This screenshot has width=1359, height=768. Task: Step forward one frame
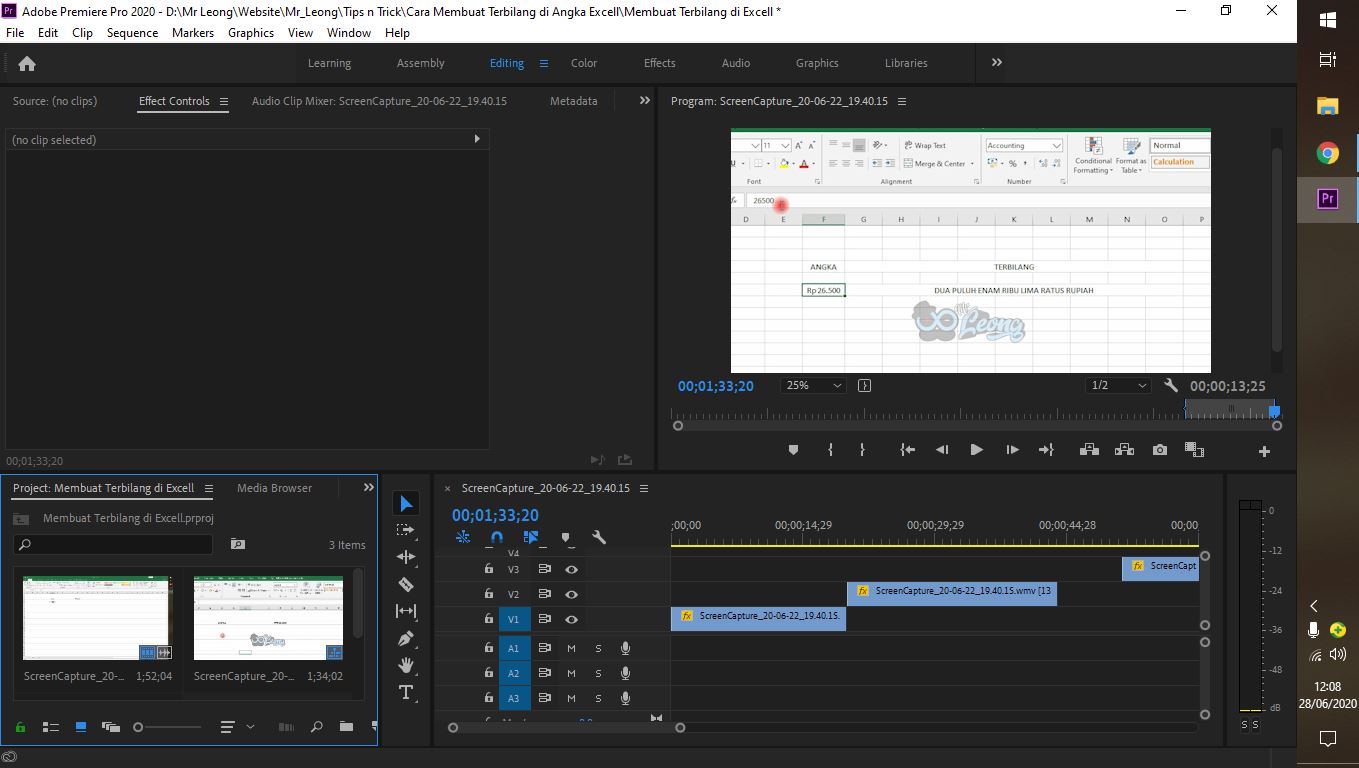(x=1012, y=450)
